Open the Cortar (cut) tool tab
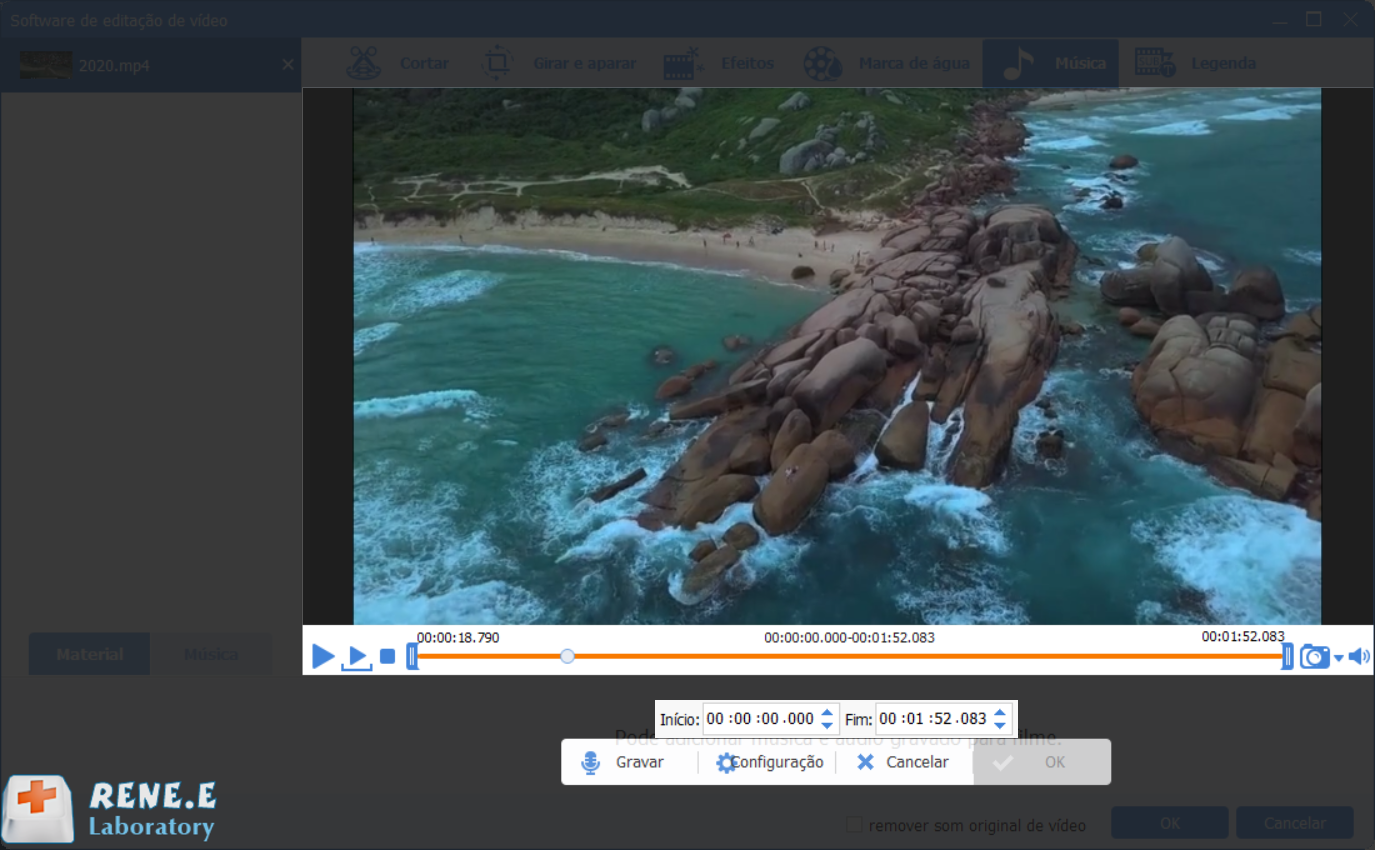Image resolution: width=1375 pixels, height=850 pixels. point(397,63)
